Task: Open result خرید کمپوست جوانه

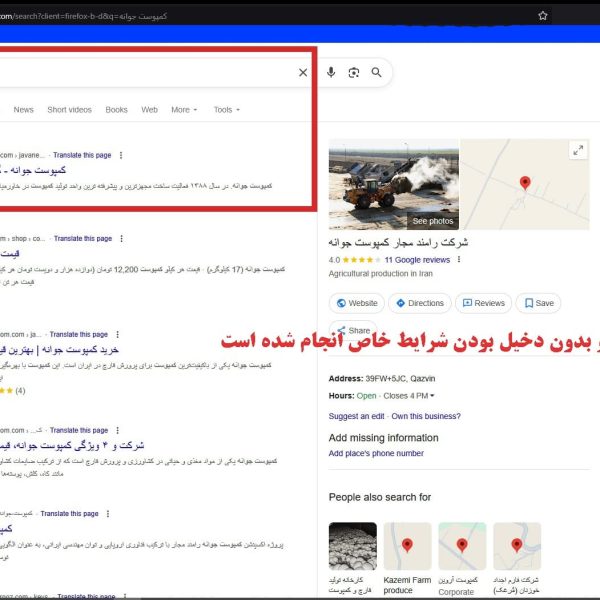Action: [x=59, y=349]
